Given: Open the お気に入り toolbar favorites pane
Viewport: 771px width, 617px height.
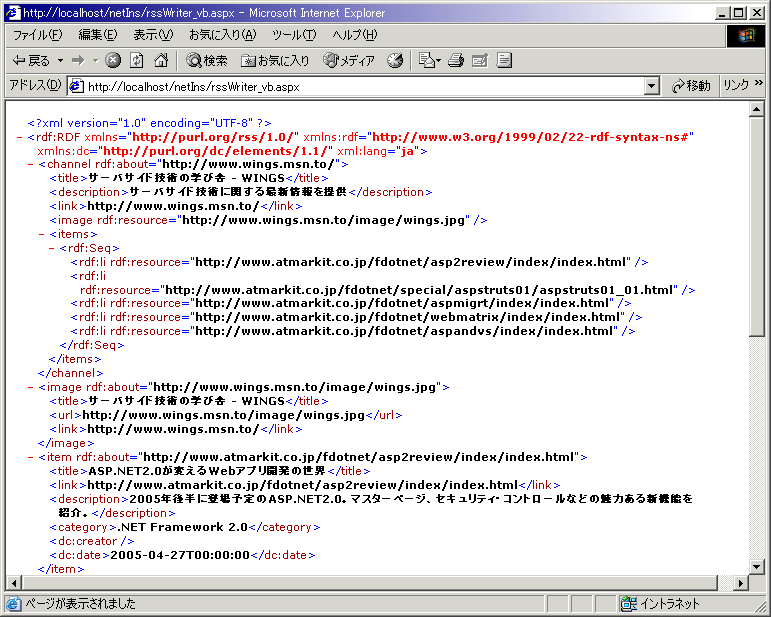Looking at the screenshot, I should point(275,60).
